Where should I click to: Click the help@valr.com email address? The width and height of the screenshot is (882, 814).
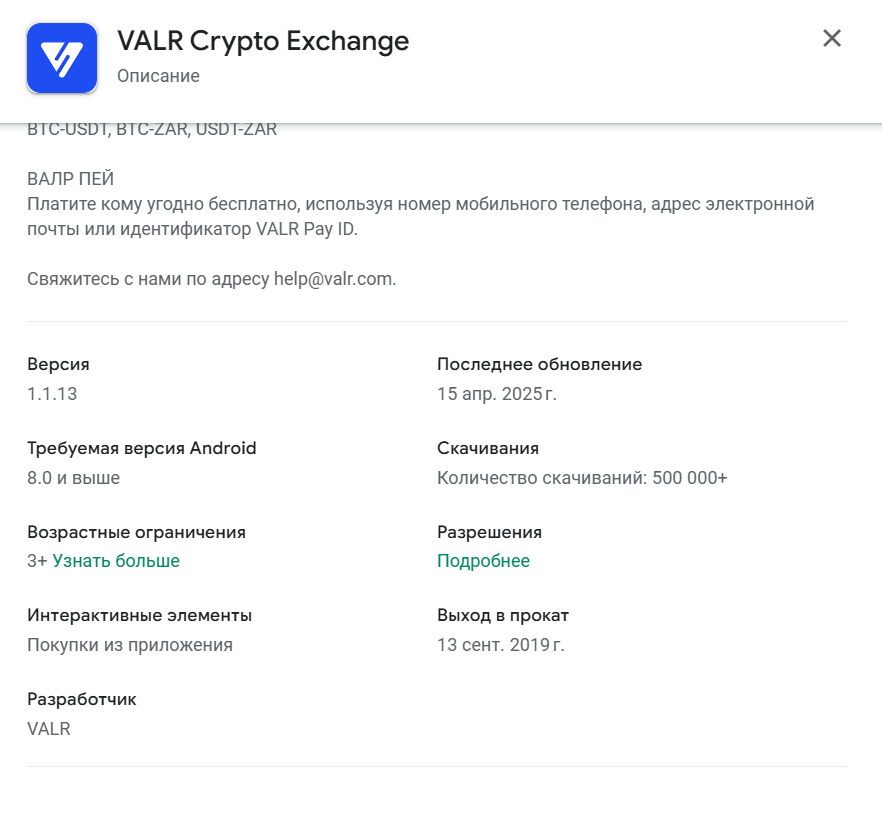click(x=333, y=279)
